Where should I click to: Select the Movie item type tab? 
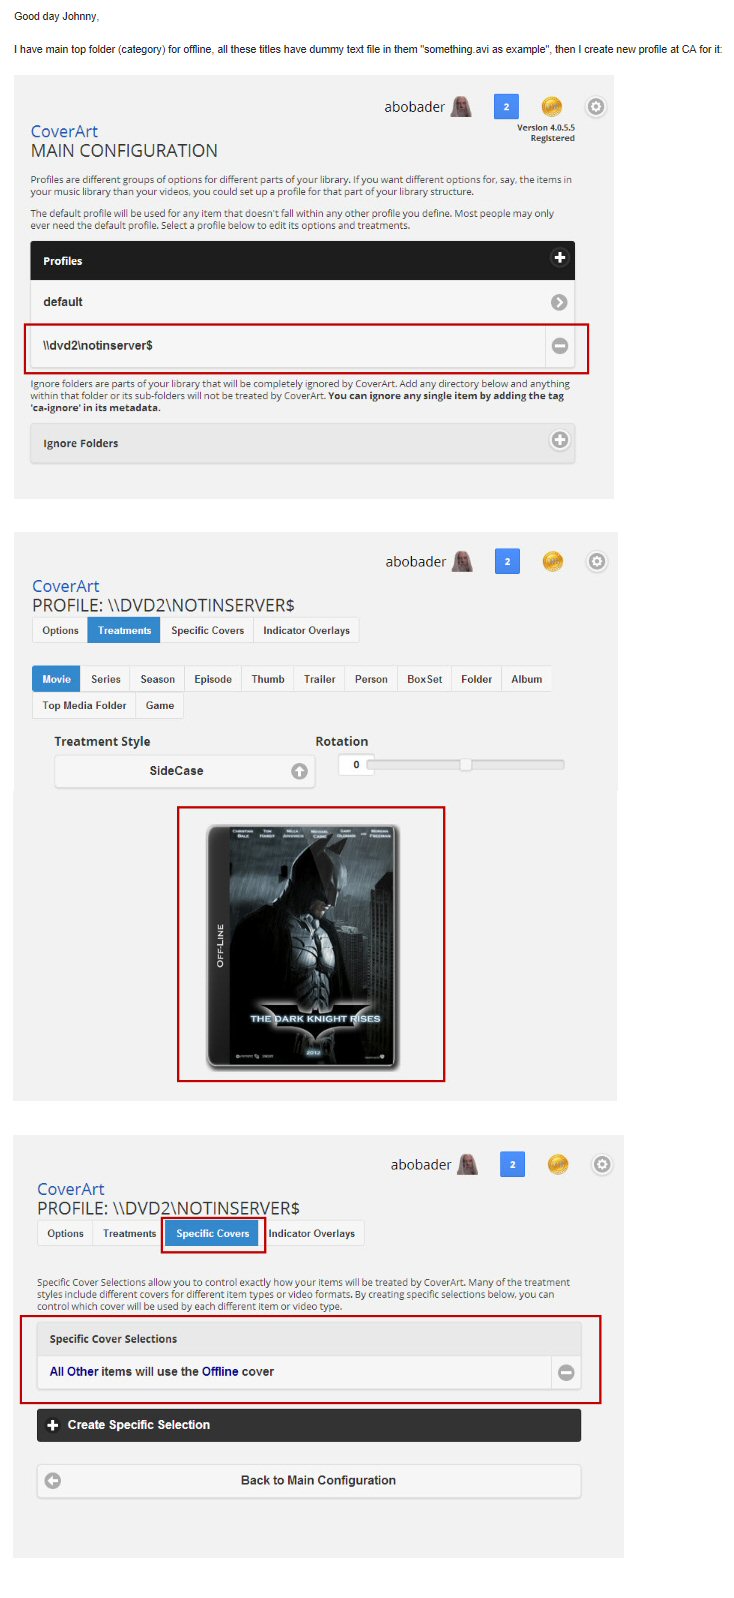(56, 679)
